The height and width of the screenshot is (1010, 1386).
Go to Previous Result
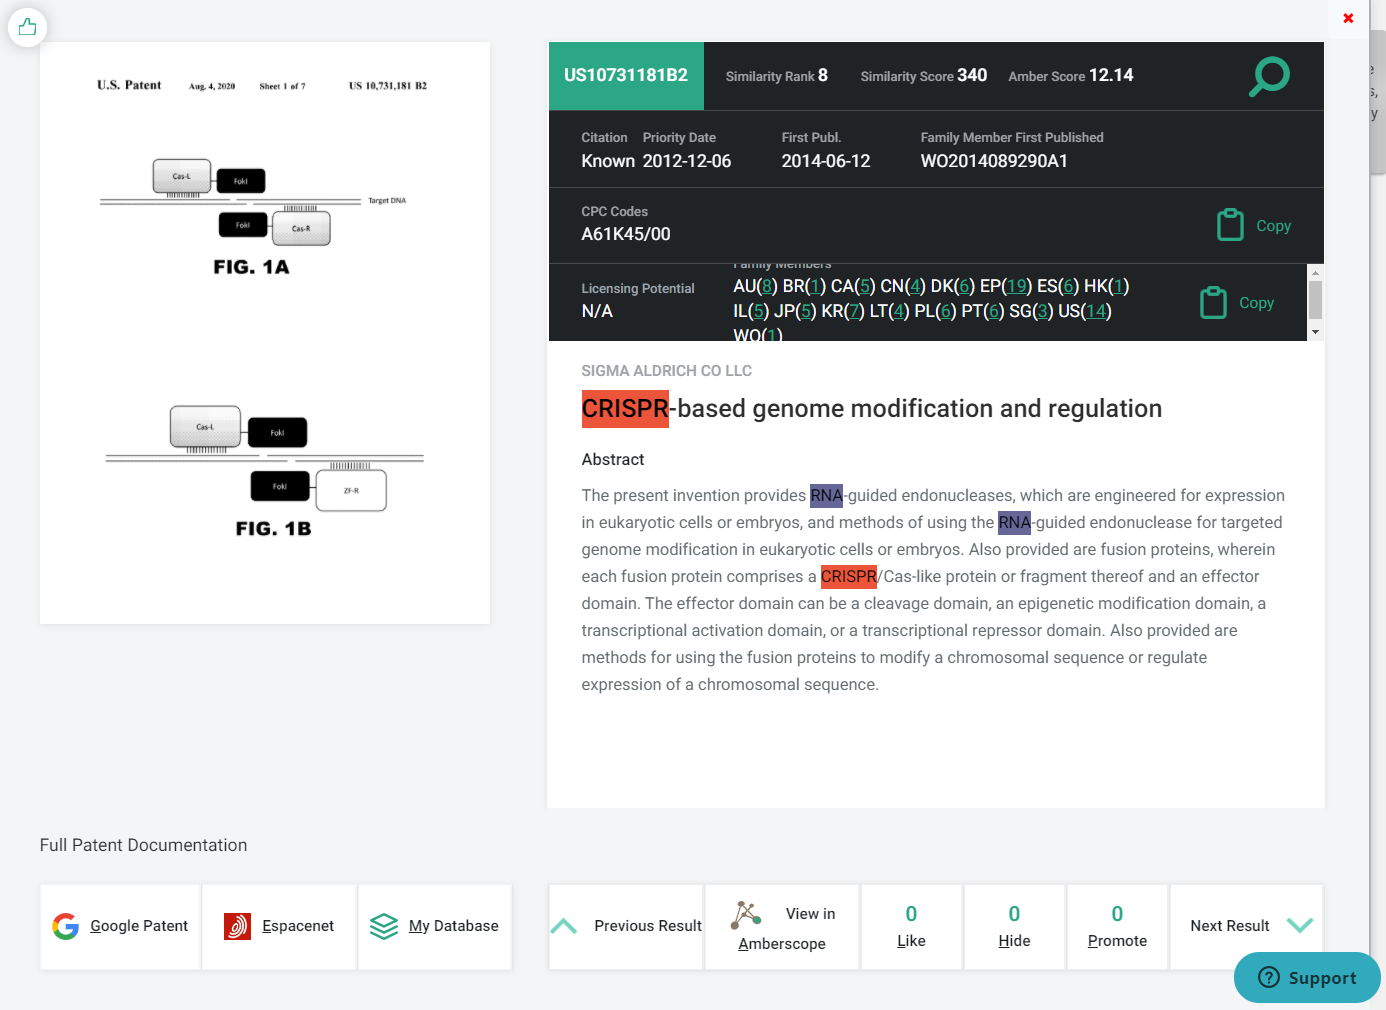[x=626, y=926]
